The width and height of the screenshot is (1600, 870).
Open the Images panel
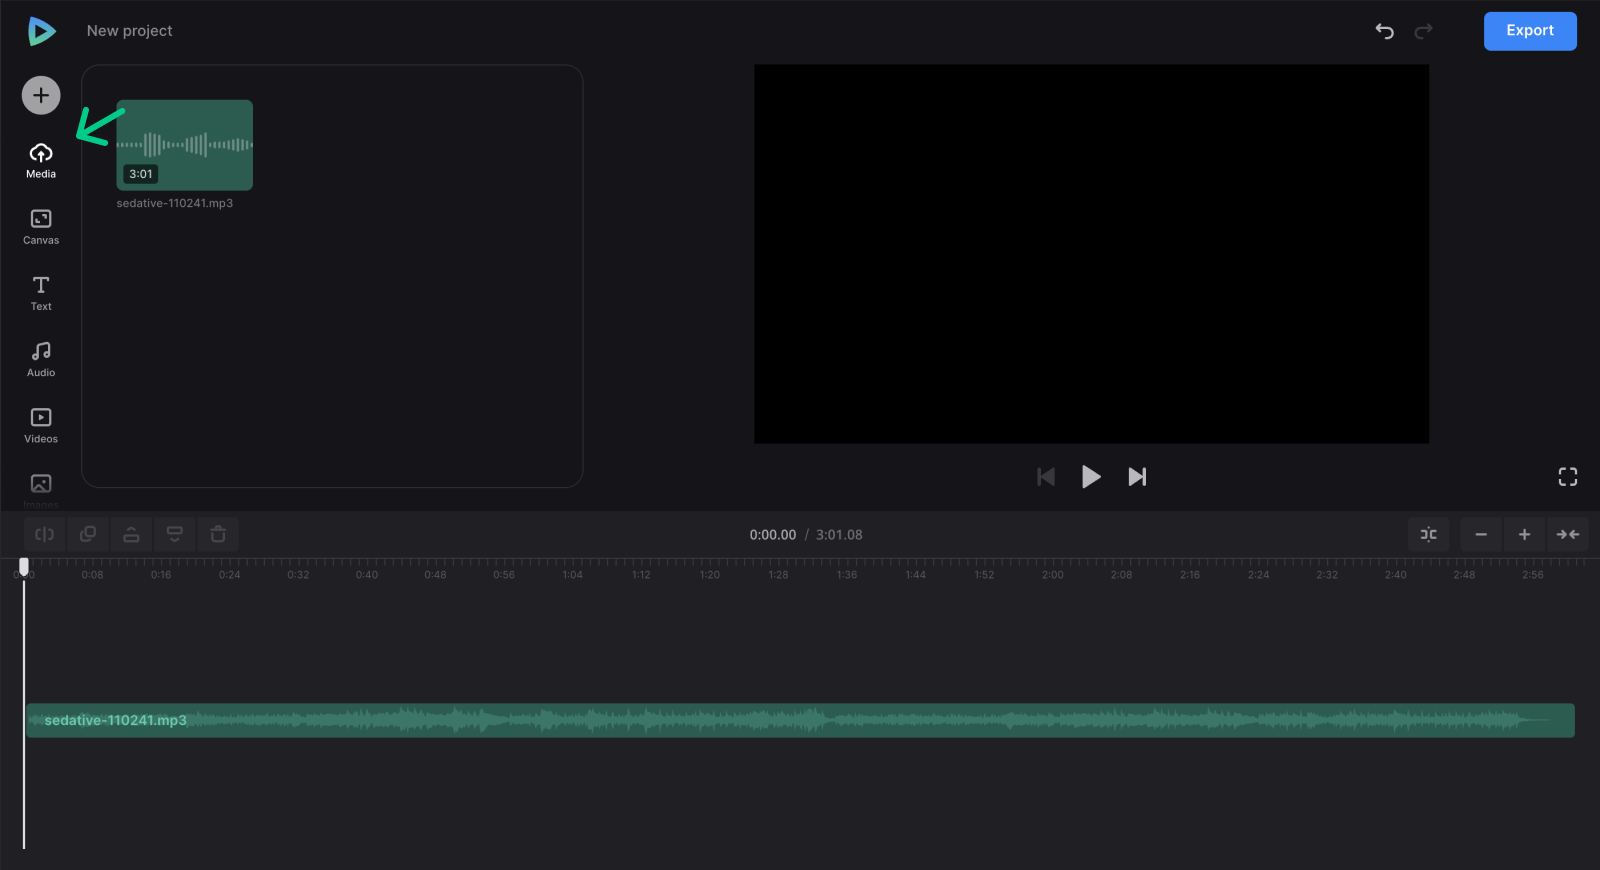coord(41,490)
